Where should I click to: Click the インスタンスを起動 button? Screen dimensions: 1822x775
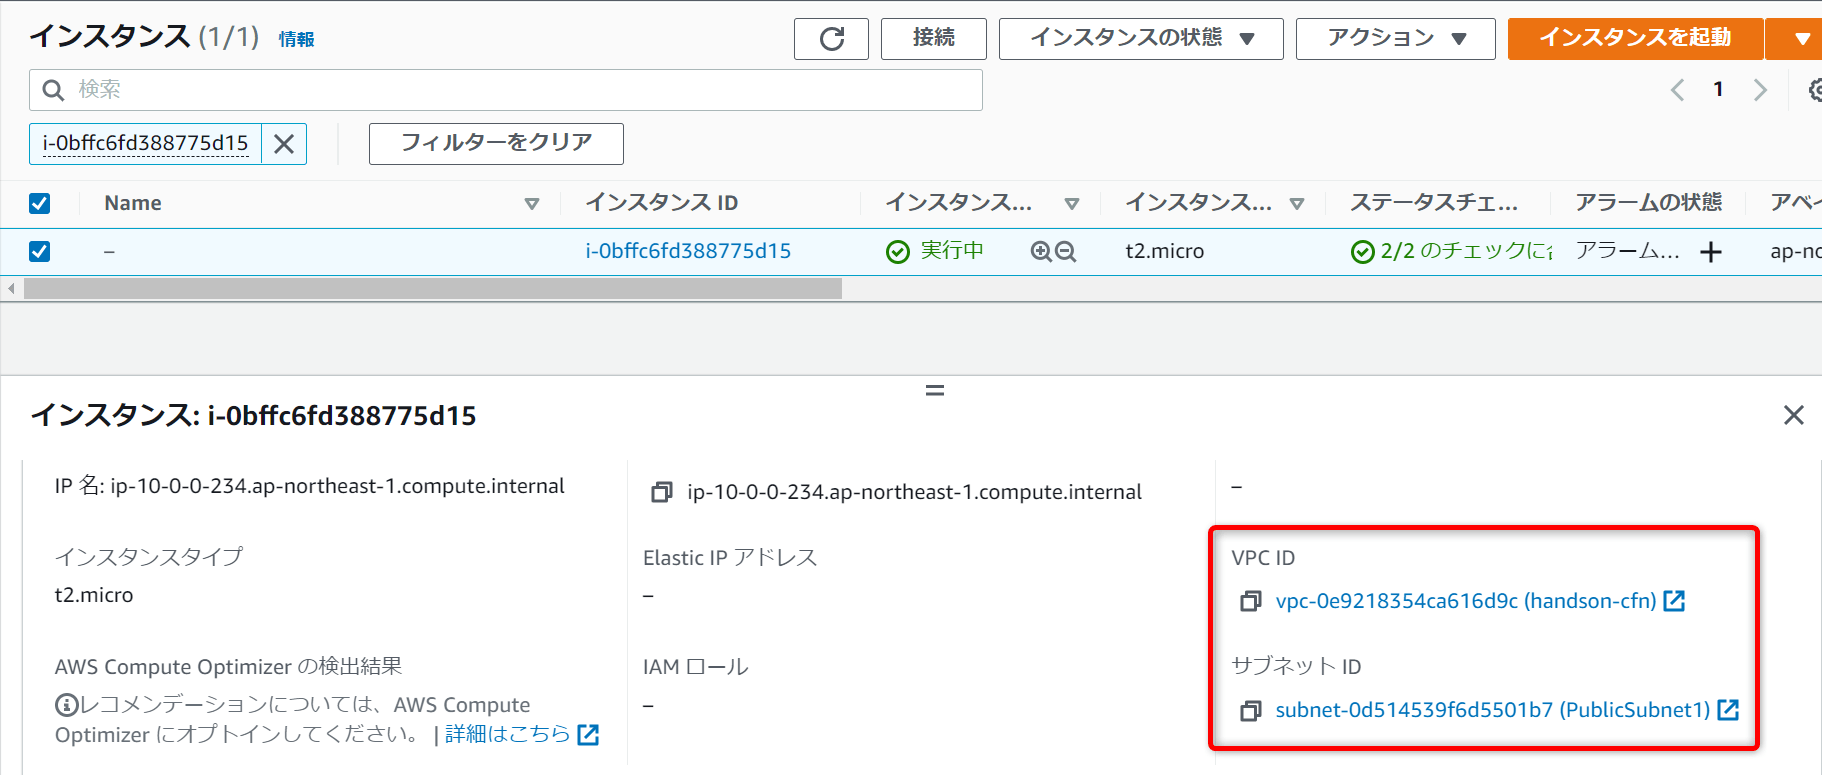[1635, 39]
